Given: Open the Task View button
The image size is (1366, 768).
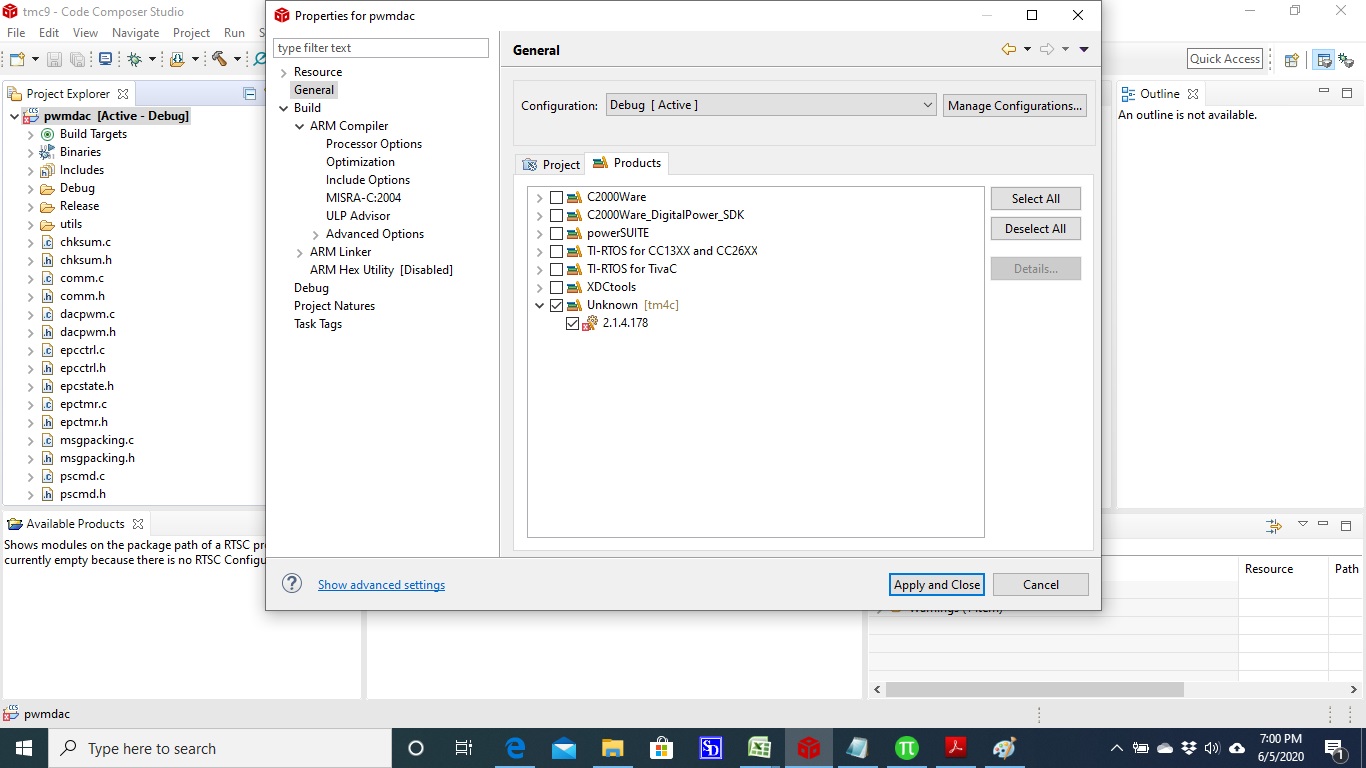Looking at the screenshot, I should [464, 748].
